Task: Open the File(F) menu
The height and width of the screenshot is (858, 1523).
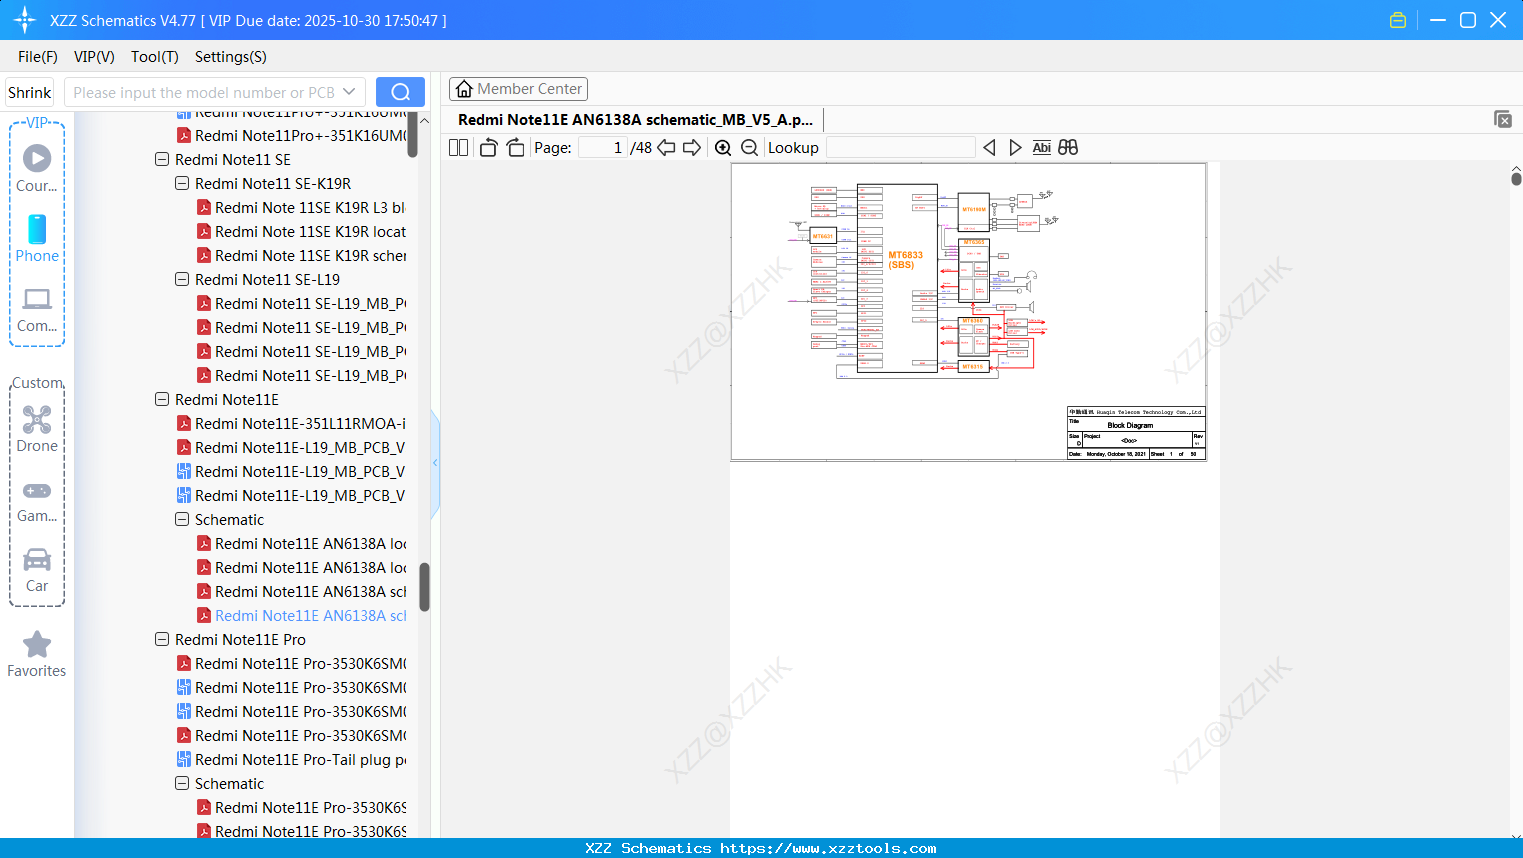Action: tap(37, 57)
